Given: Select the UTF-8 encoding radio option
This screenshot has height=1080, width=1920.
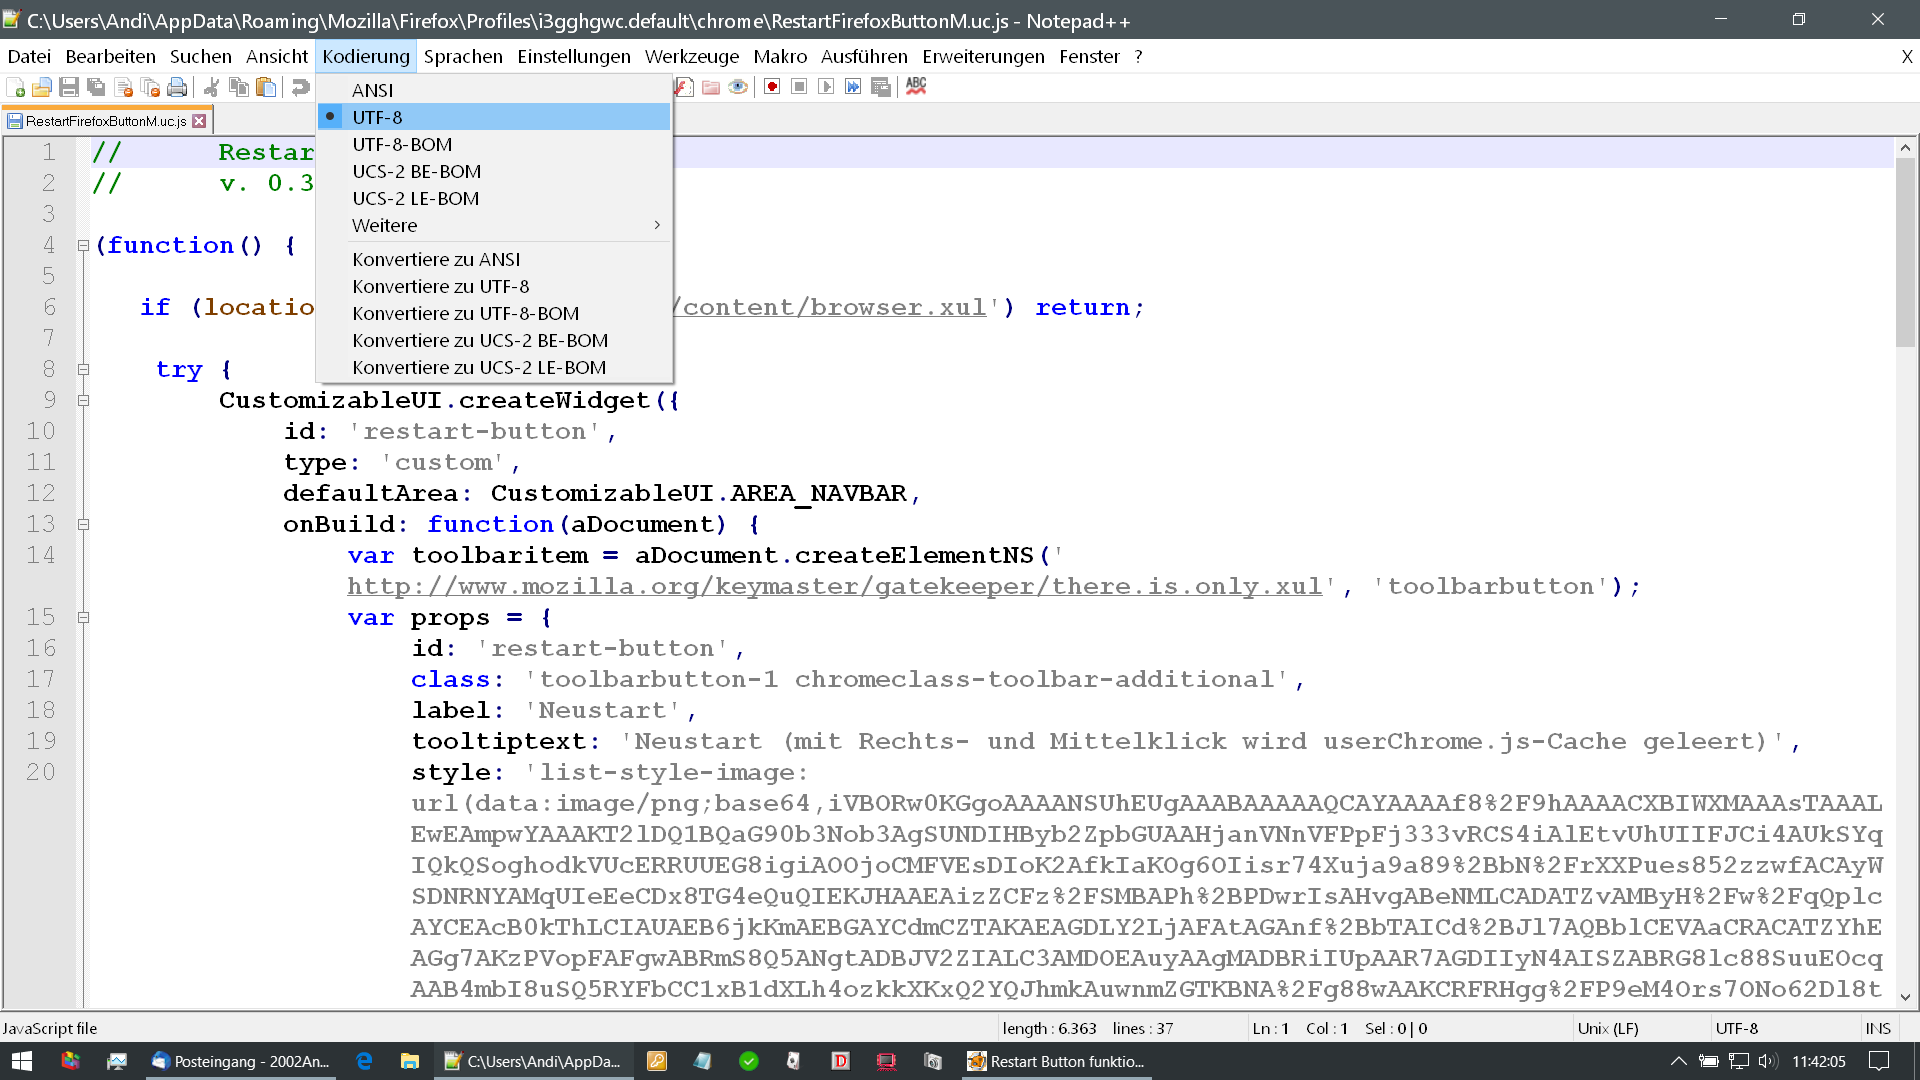Looking at the screenshot, I should click(x=377, y=117).
